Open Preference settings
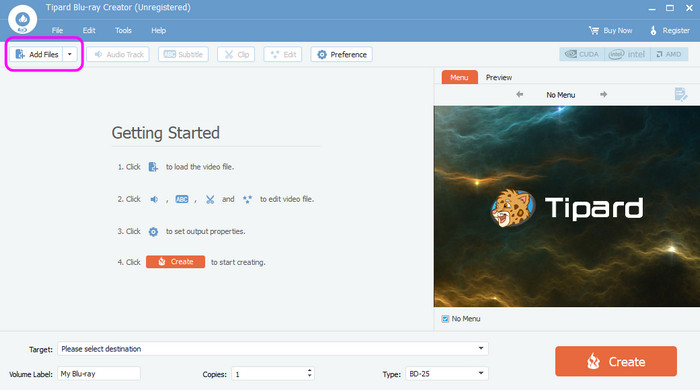This screenshot has width=700, height=390. tap(342, 54)
